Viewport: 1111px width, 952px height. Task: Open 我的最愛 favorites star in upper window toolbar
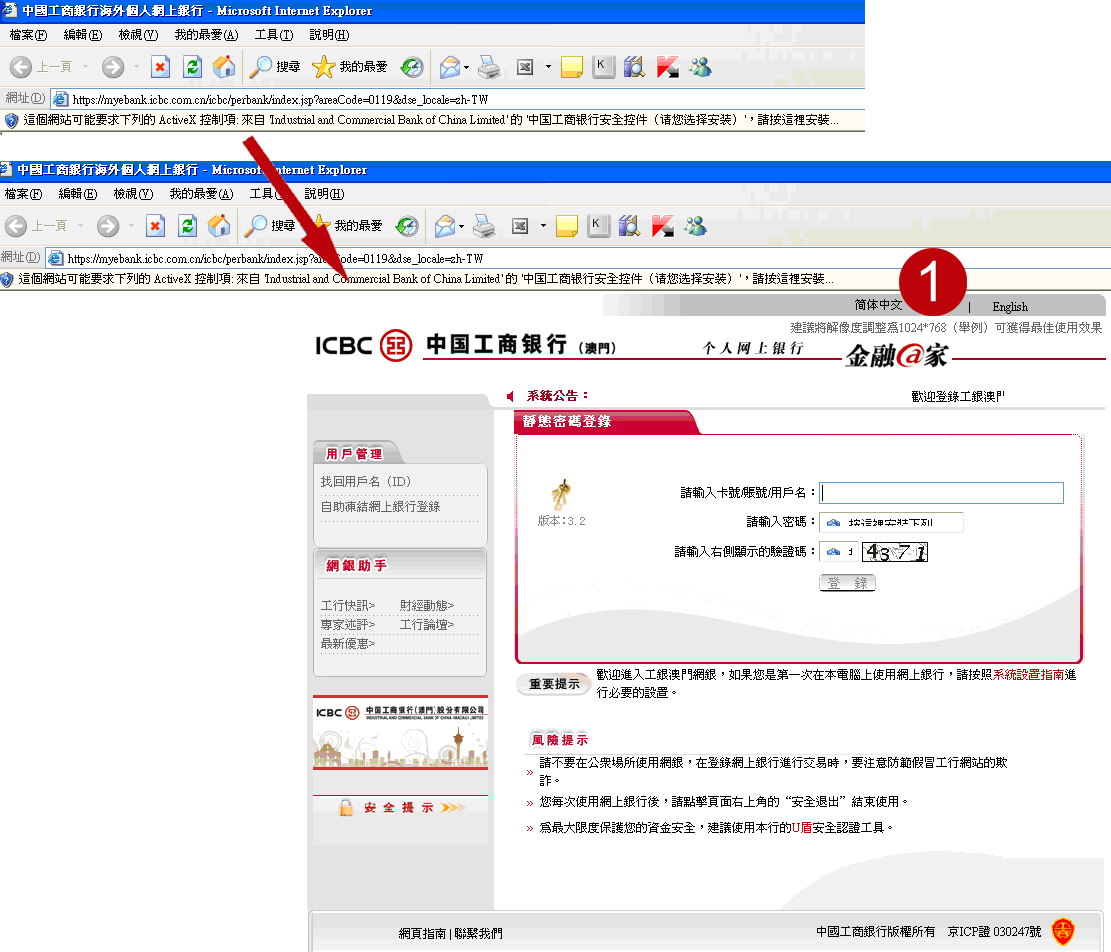350,67
